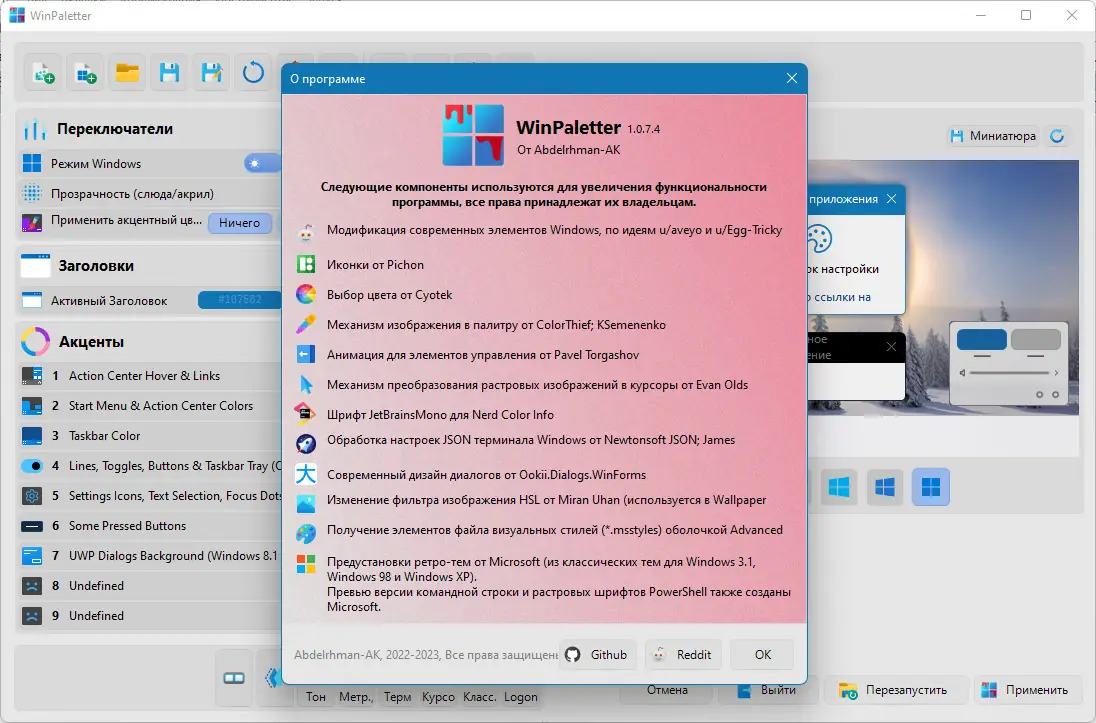Click Выйти to exit WinPaletter
1096x723 pixels.
766,690
